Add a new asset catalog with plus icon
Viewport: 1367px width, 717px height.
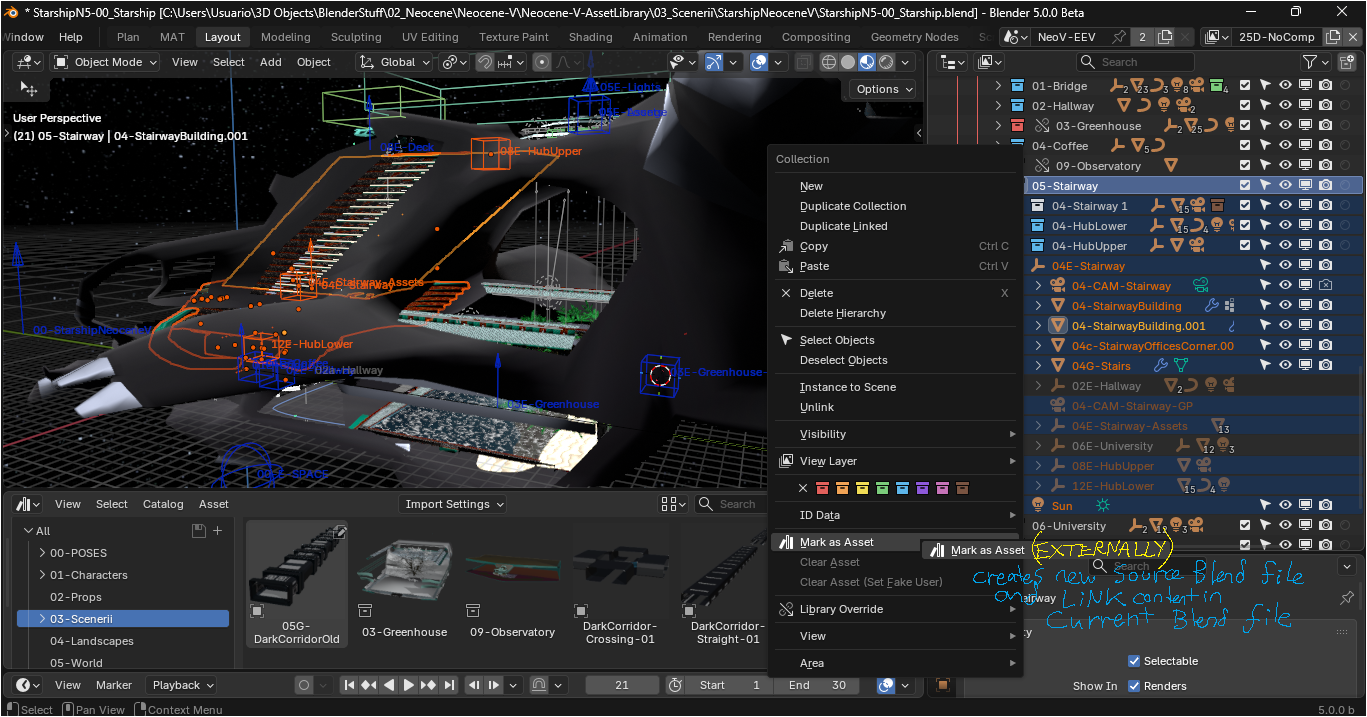coord(217,530)
